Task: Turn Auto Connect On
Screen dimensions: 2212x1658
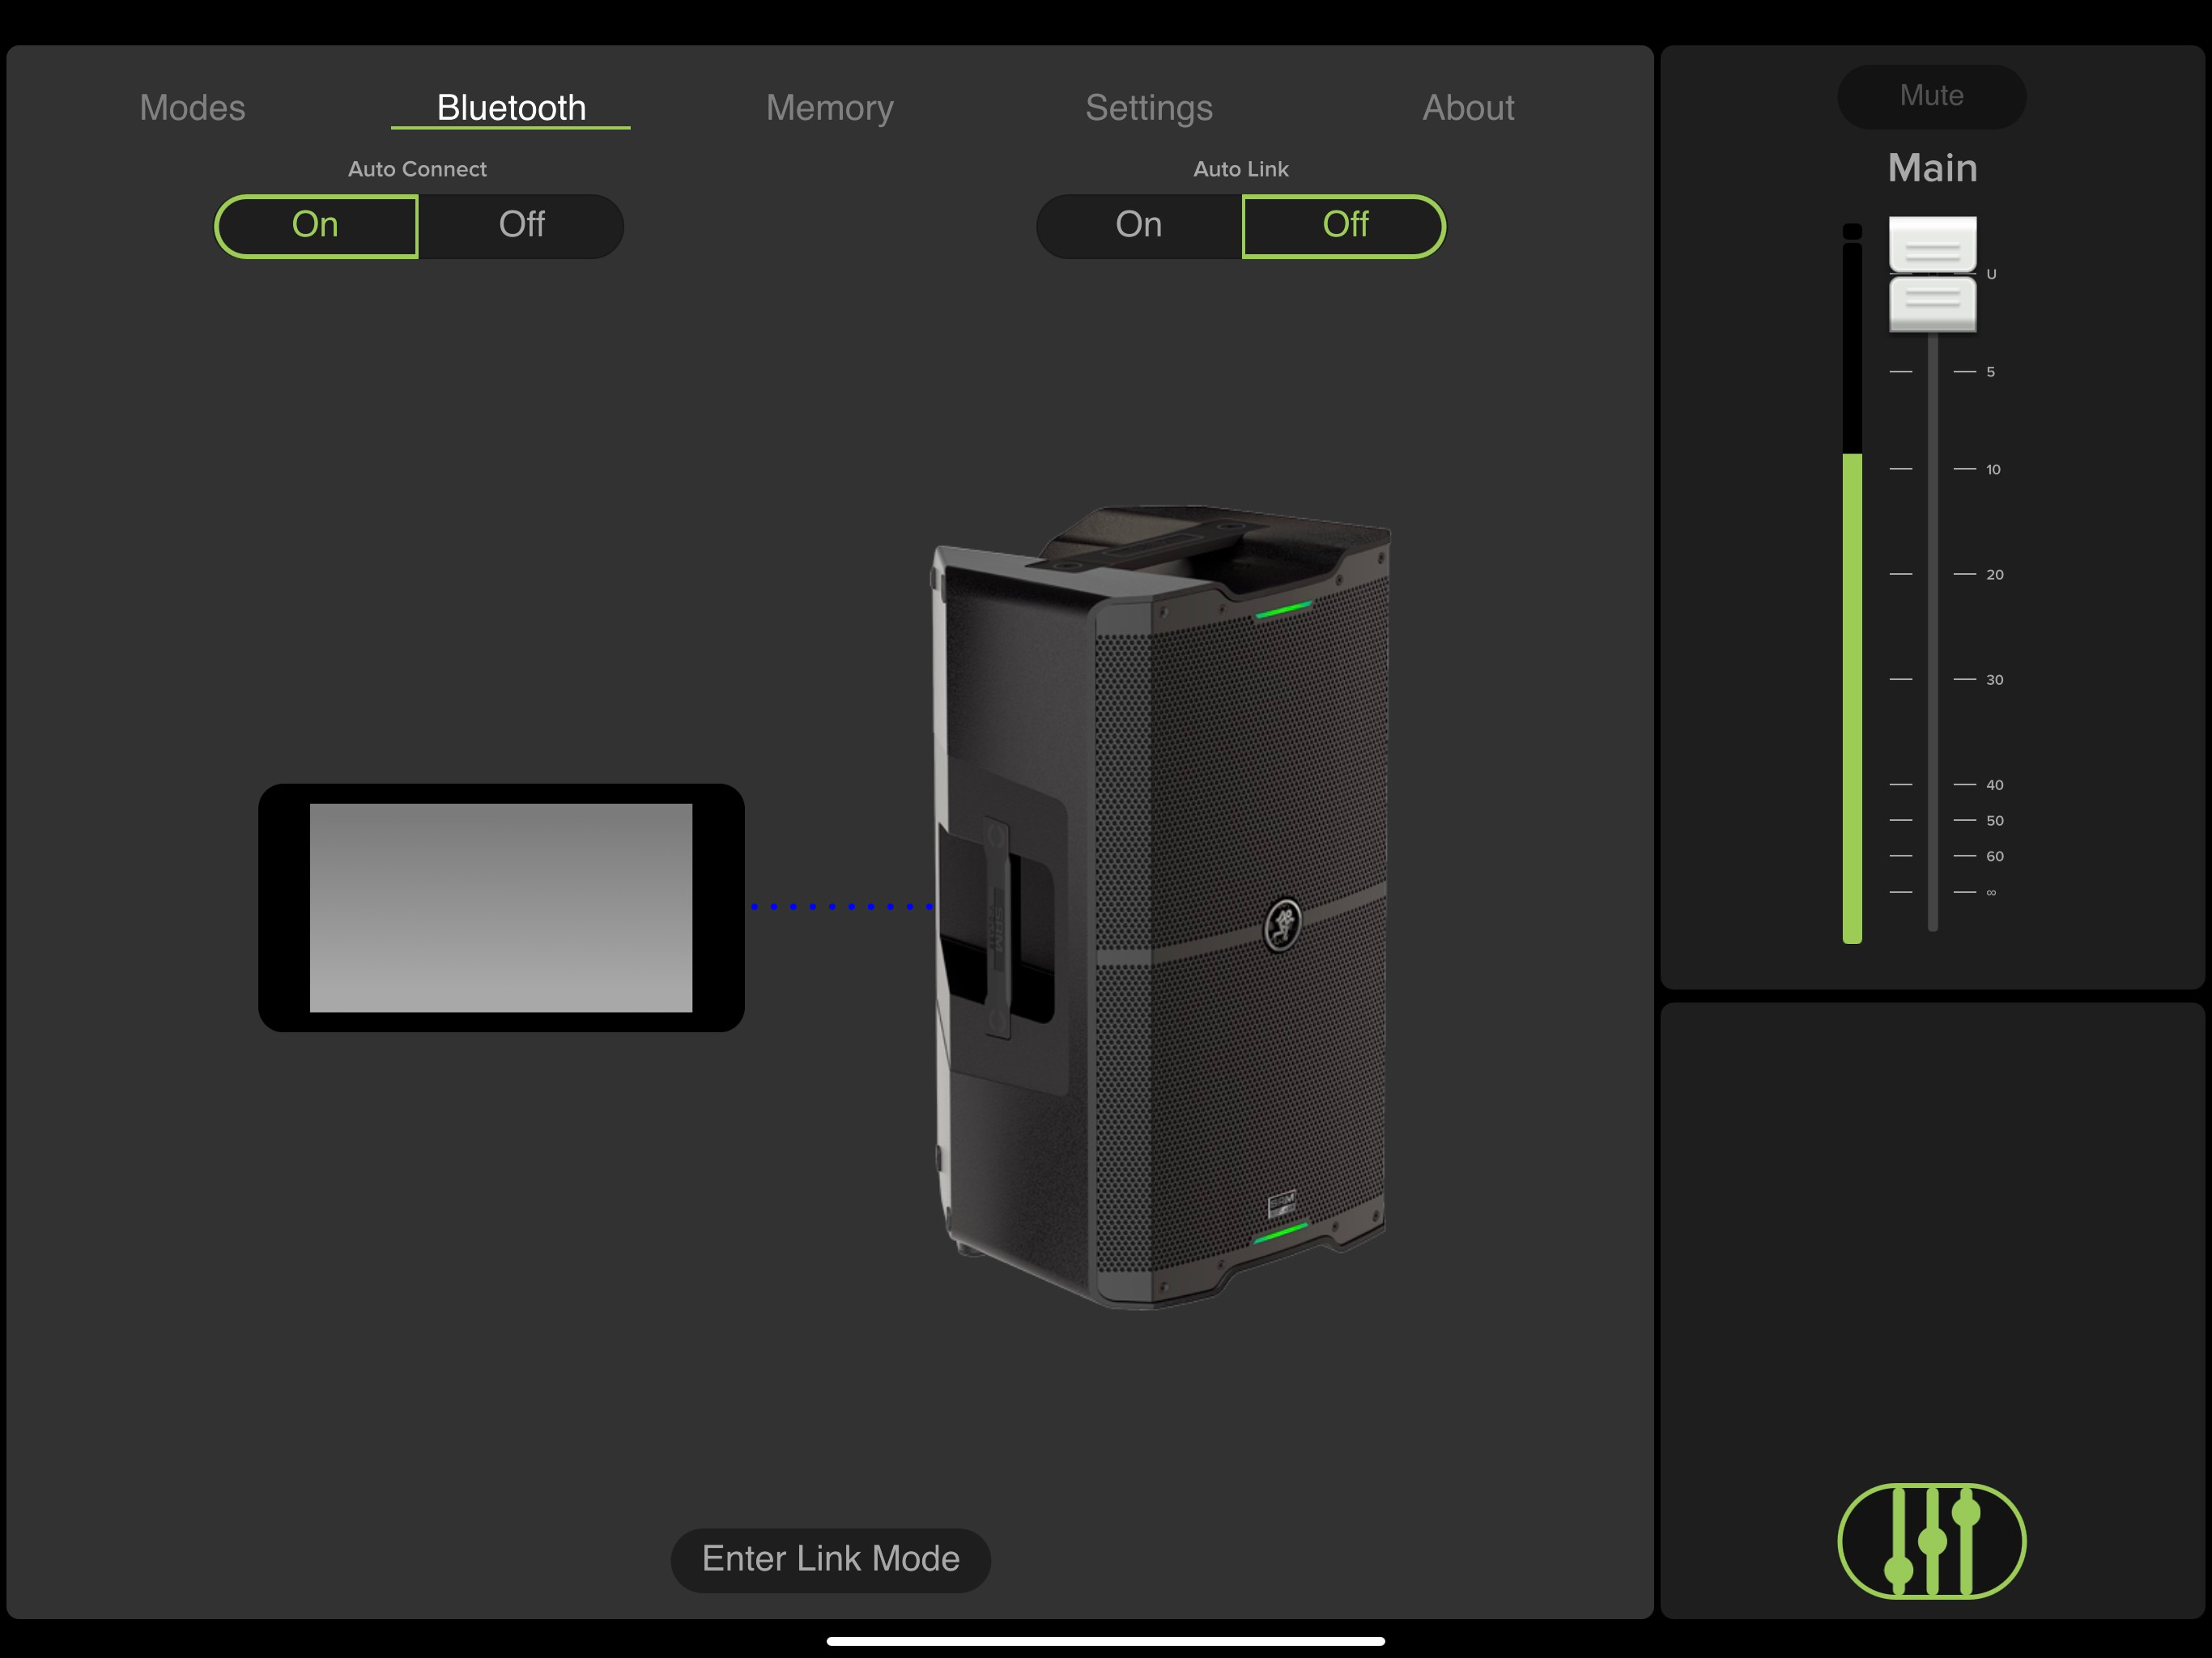Action: click(x=316, y=226)
